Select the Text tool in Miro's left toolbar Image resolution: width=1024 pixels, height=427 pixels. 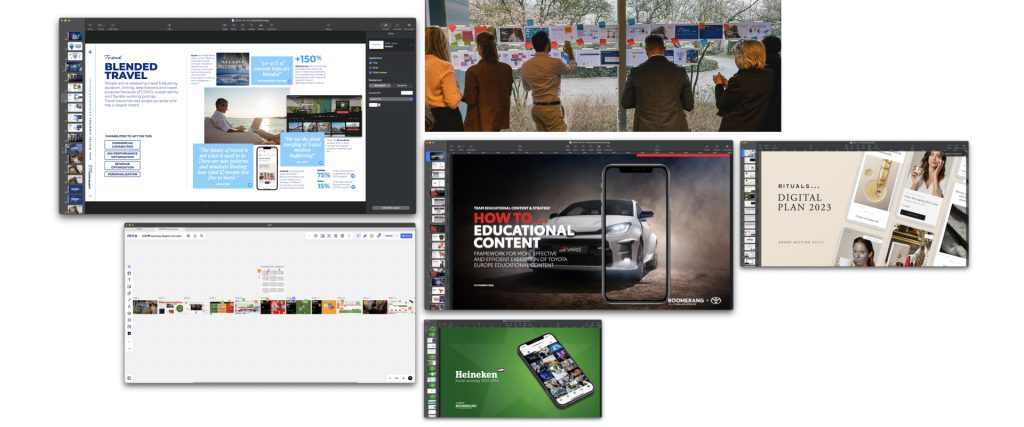tap(130, 279)
